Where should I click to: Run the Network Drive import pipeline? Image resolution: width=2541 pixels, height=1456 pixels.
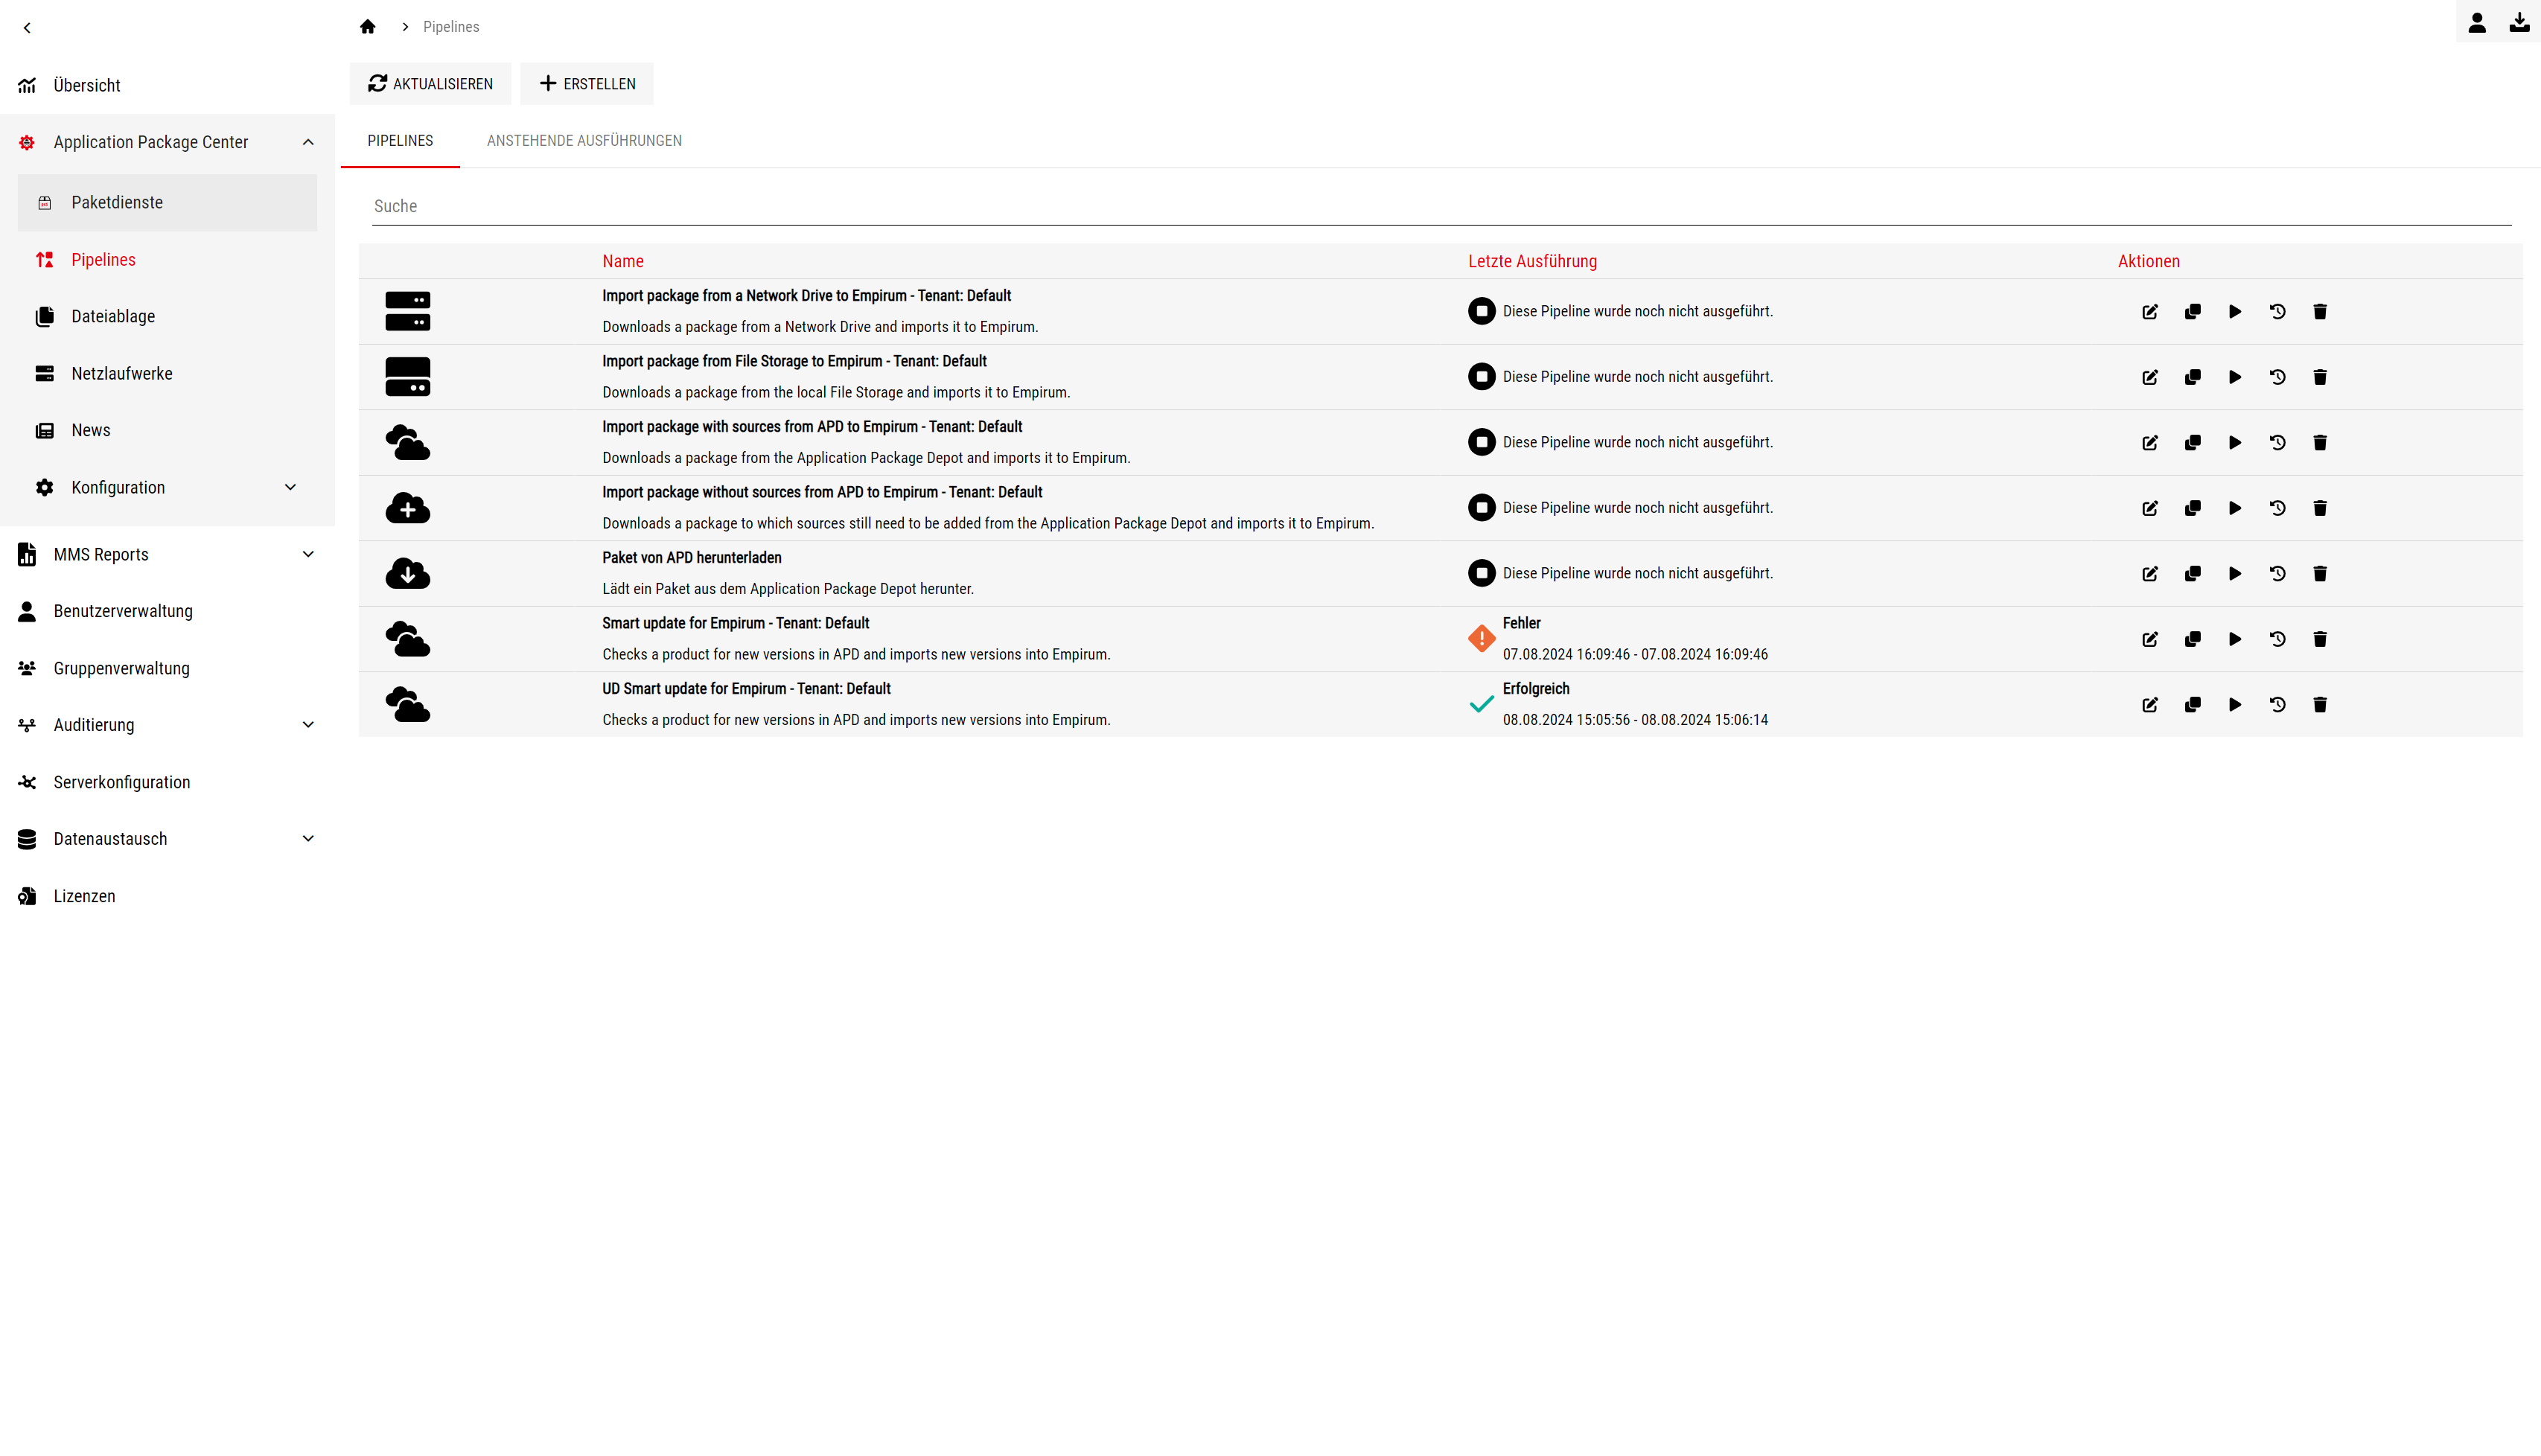pos(2234,312)
